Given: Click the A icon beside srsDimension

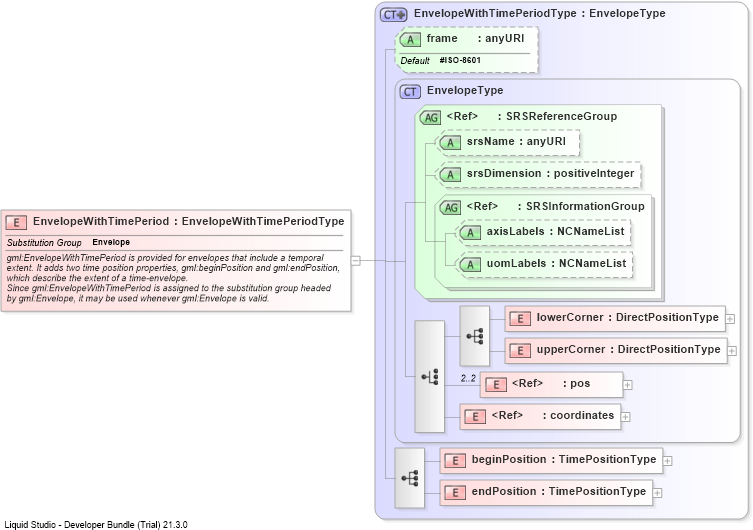Looking at the screenshot, I should tap(450, 174).
